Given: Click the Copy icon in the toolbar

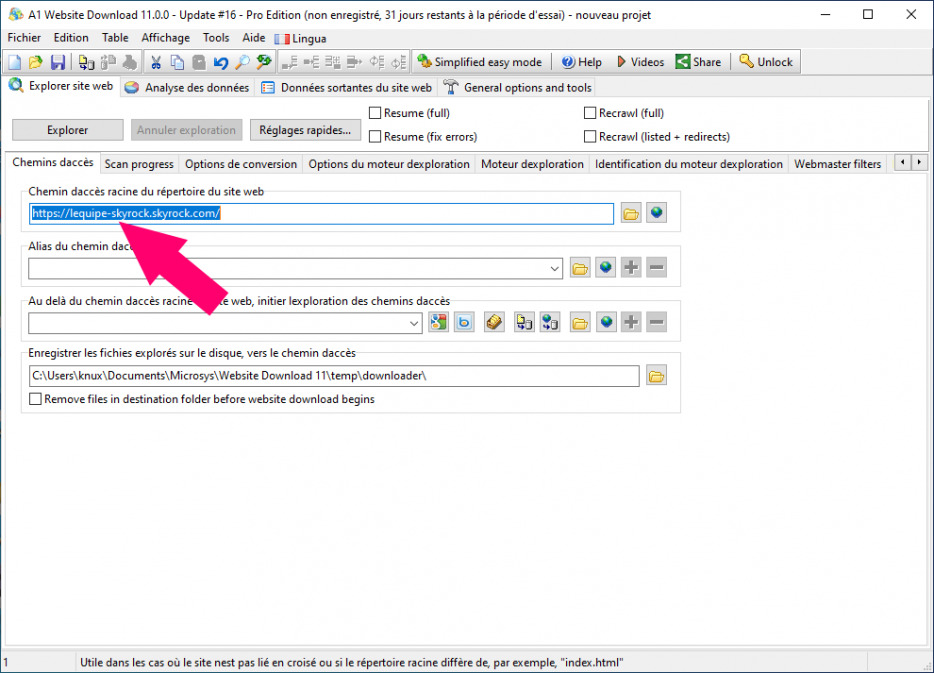Looking at the screenshot, I should (178, 62).
